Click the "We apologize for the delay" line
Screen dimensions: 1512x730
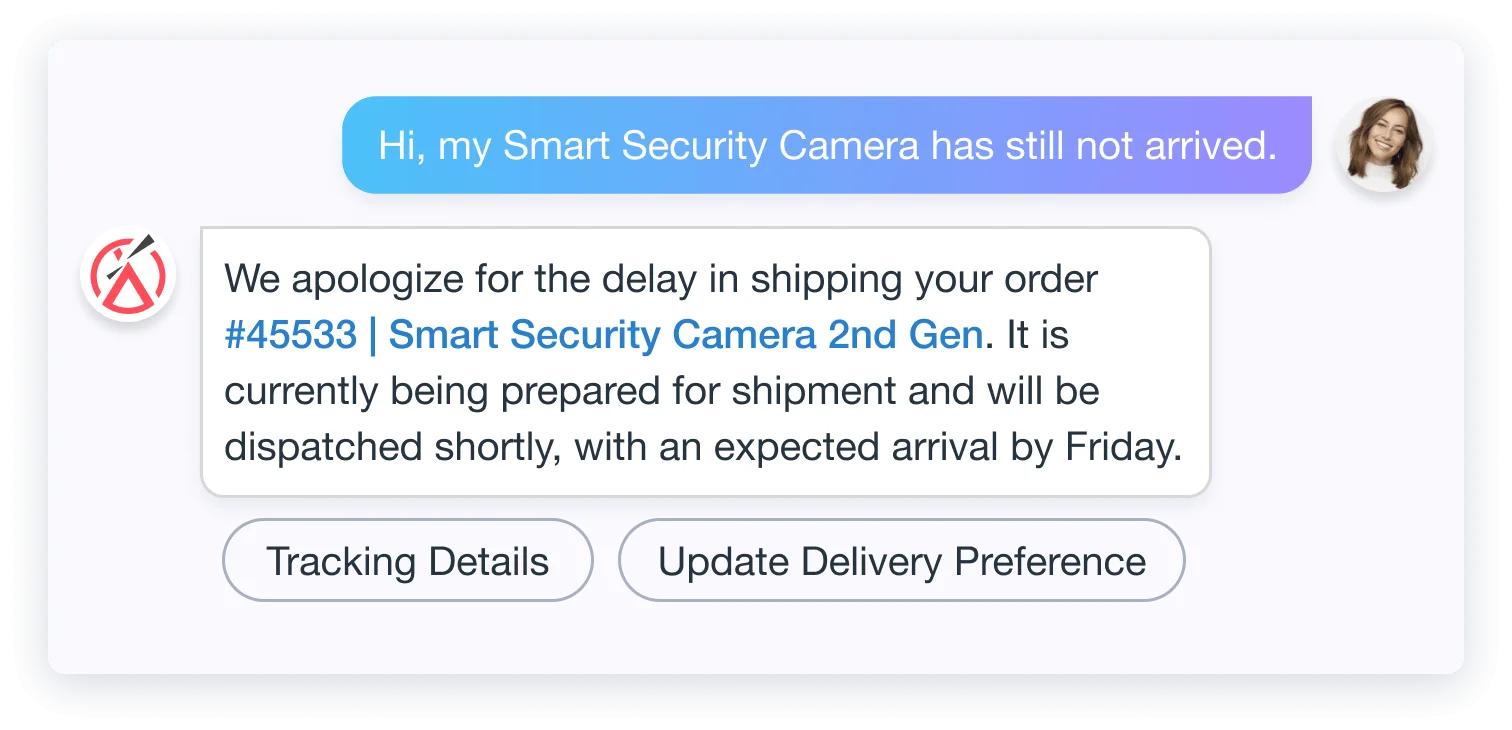(661, 279)
